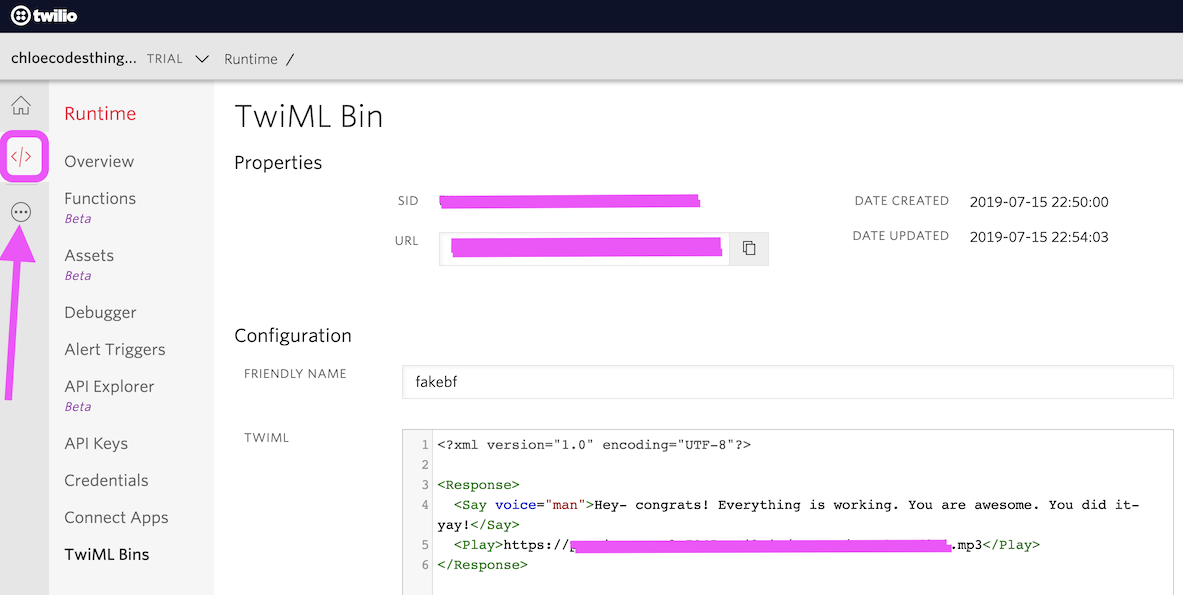Open All Products ellipsis icon
The image size is (1183, 595).
click(21, 213)
